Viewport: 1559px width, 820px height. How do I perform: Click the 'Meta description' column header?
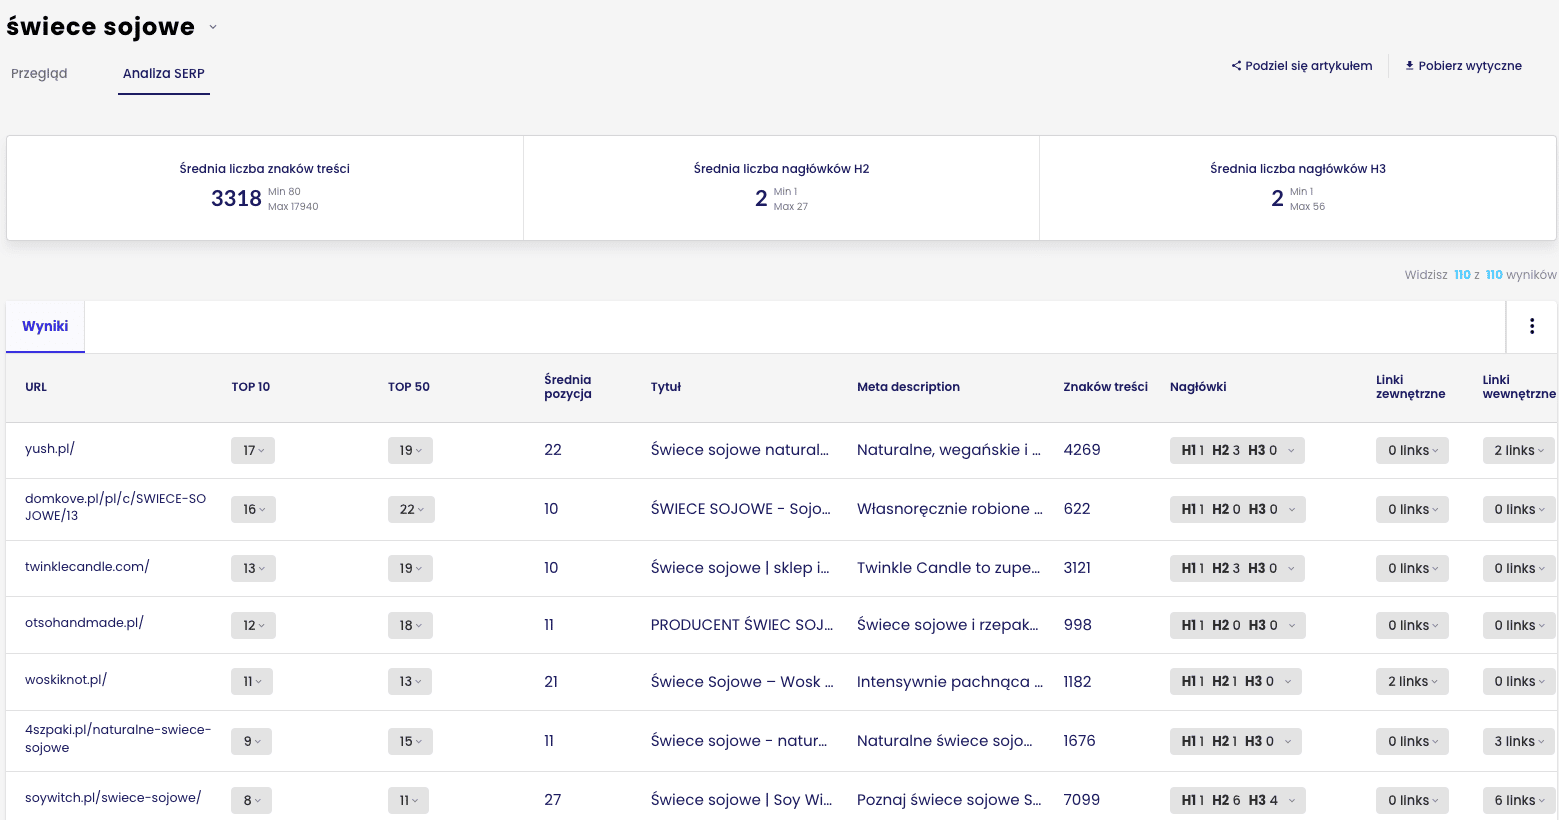908,387
